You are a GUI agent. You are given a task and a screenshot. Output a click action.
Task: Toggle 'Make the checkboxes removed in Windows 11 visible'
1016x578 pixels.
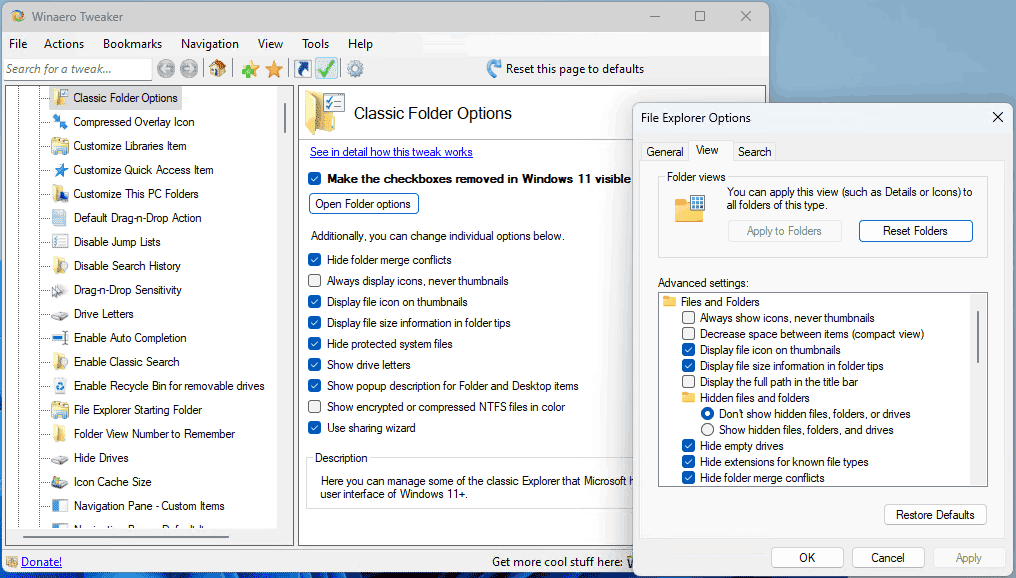[x=315, y=179]
